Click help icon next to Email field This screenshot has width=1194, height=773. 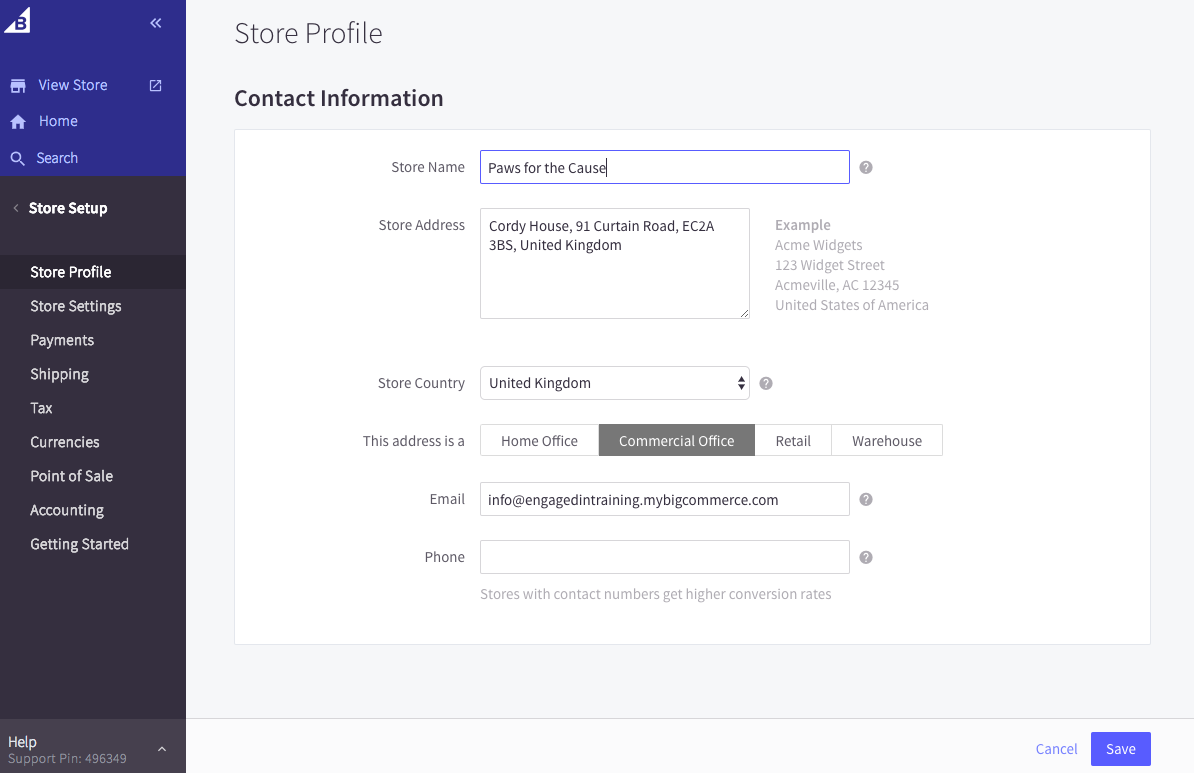coord(866,500)
